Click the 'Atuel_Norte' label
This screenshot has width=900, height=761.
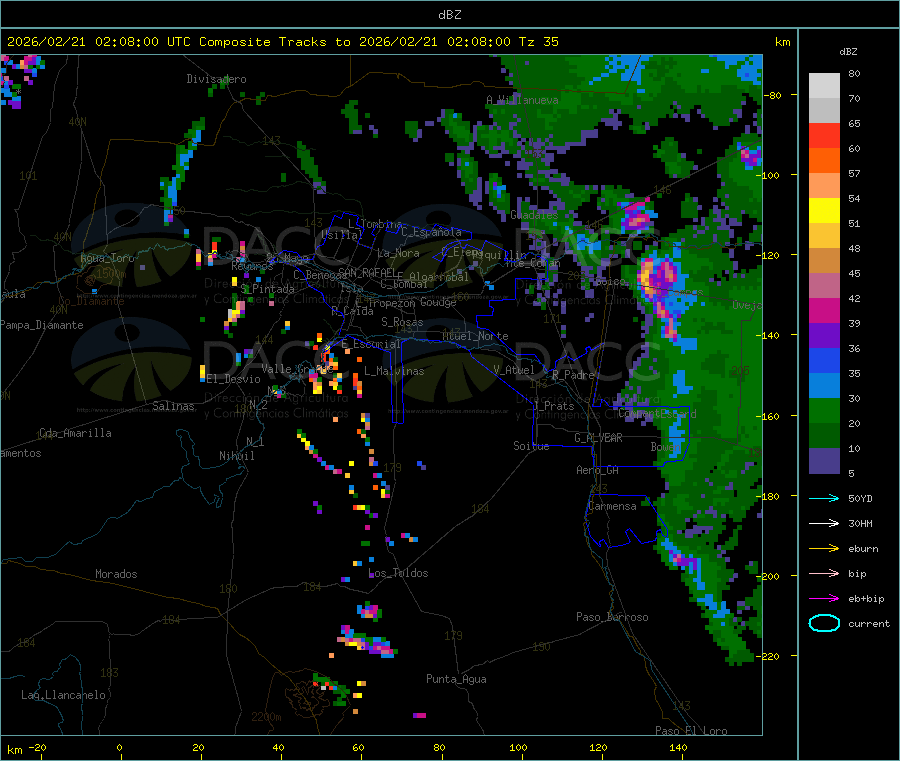[x=475, y=336]
